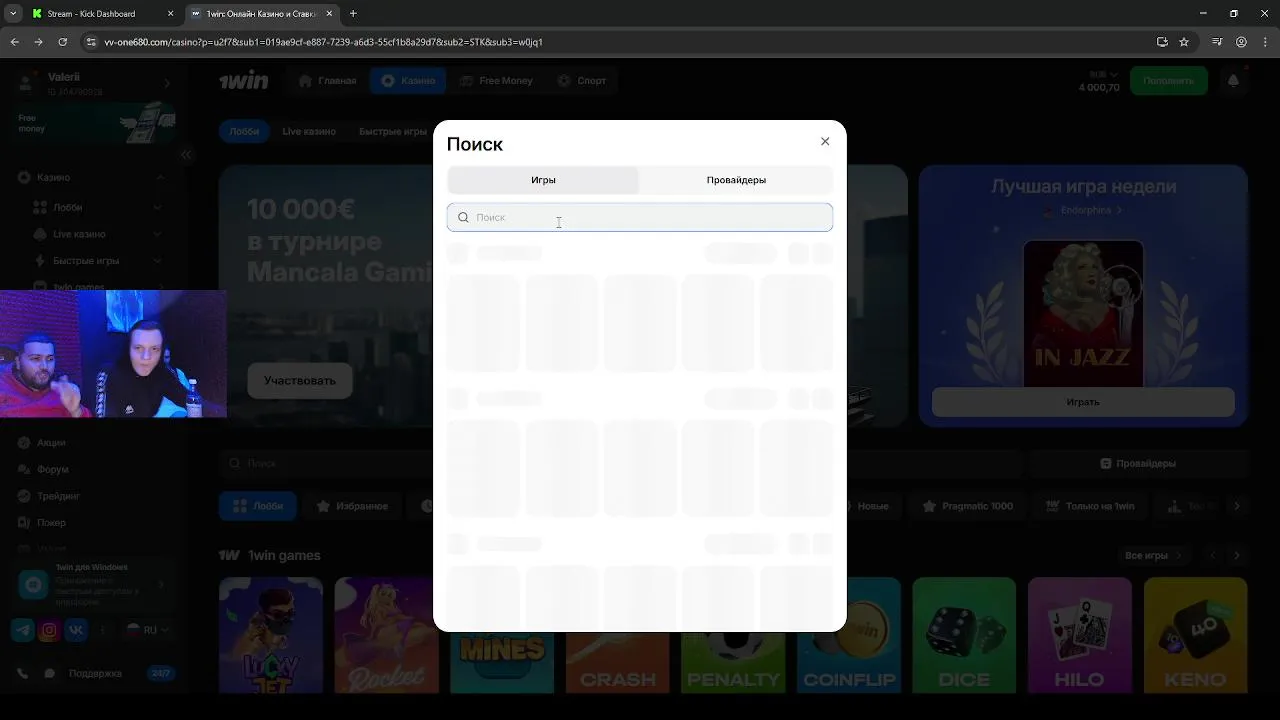The width and height of the screenshot is (1280, 720).
Task: View site information icon in address bar
Action: pyautogui.click(x=91, y=42)
